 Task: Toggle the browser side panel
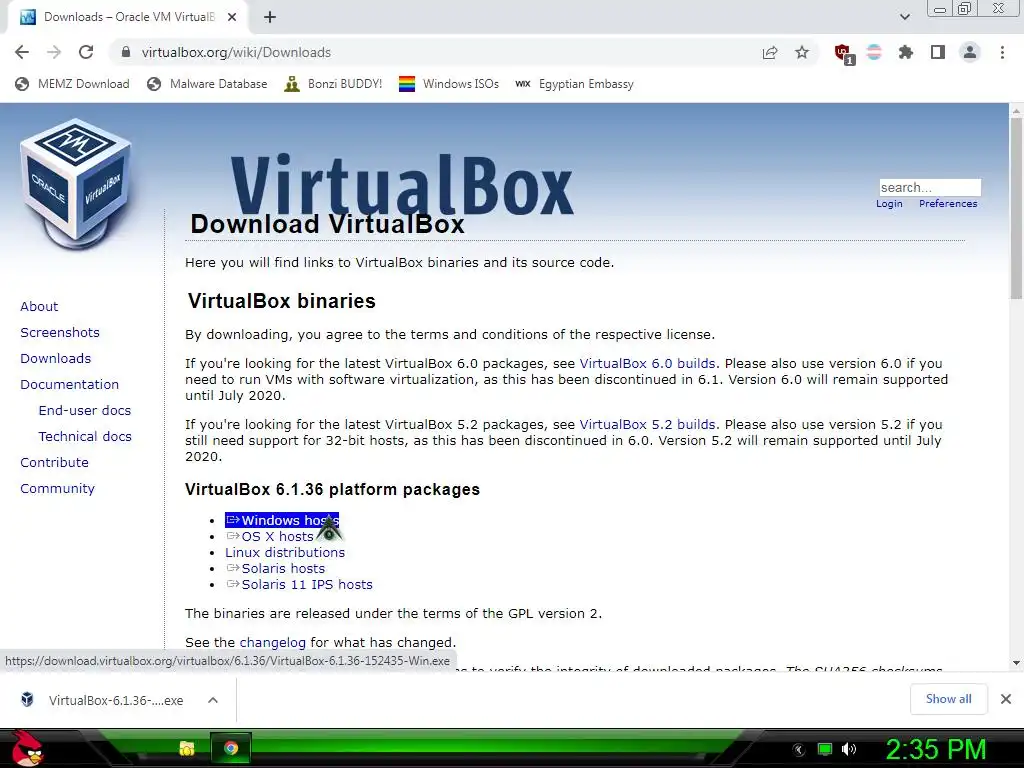[938, 52]
